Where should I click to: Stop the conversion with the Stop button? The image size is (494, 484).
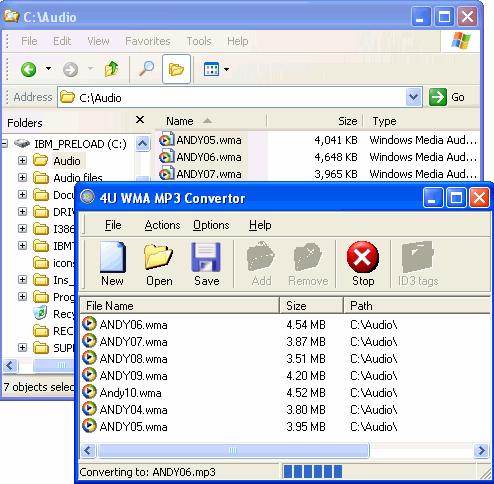tap(363, 263)
